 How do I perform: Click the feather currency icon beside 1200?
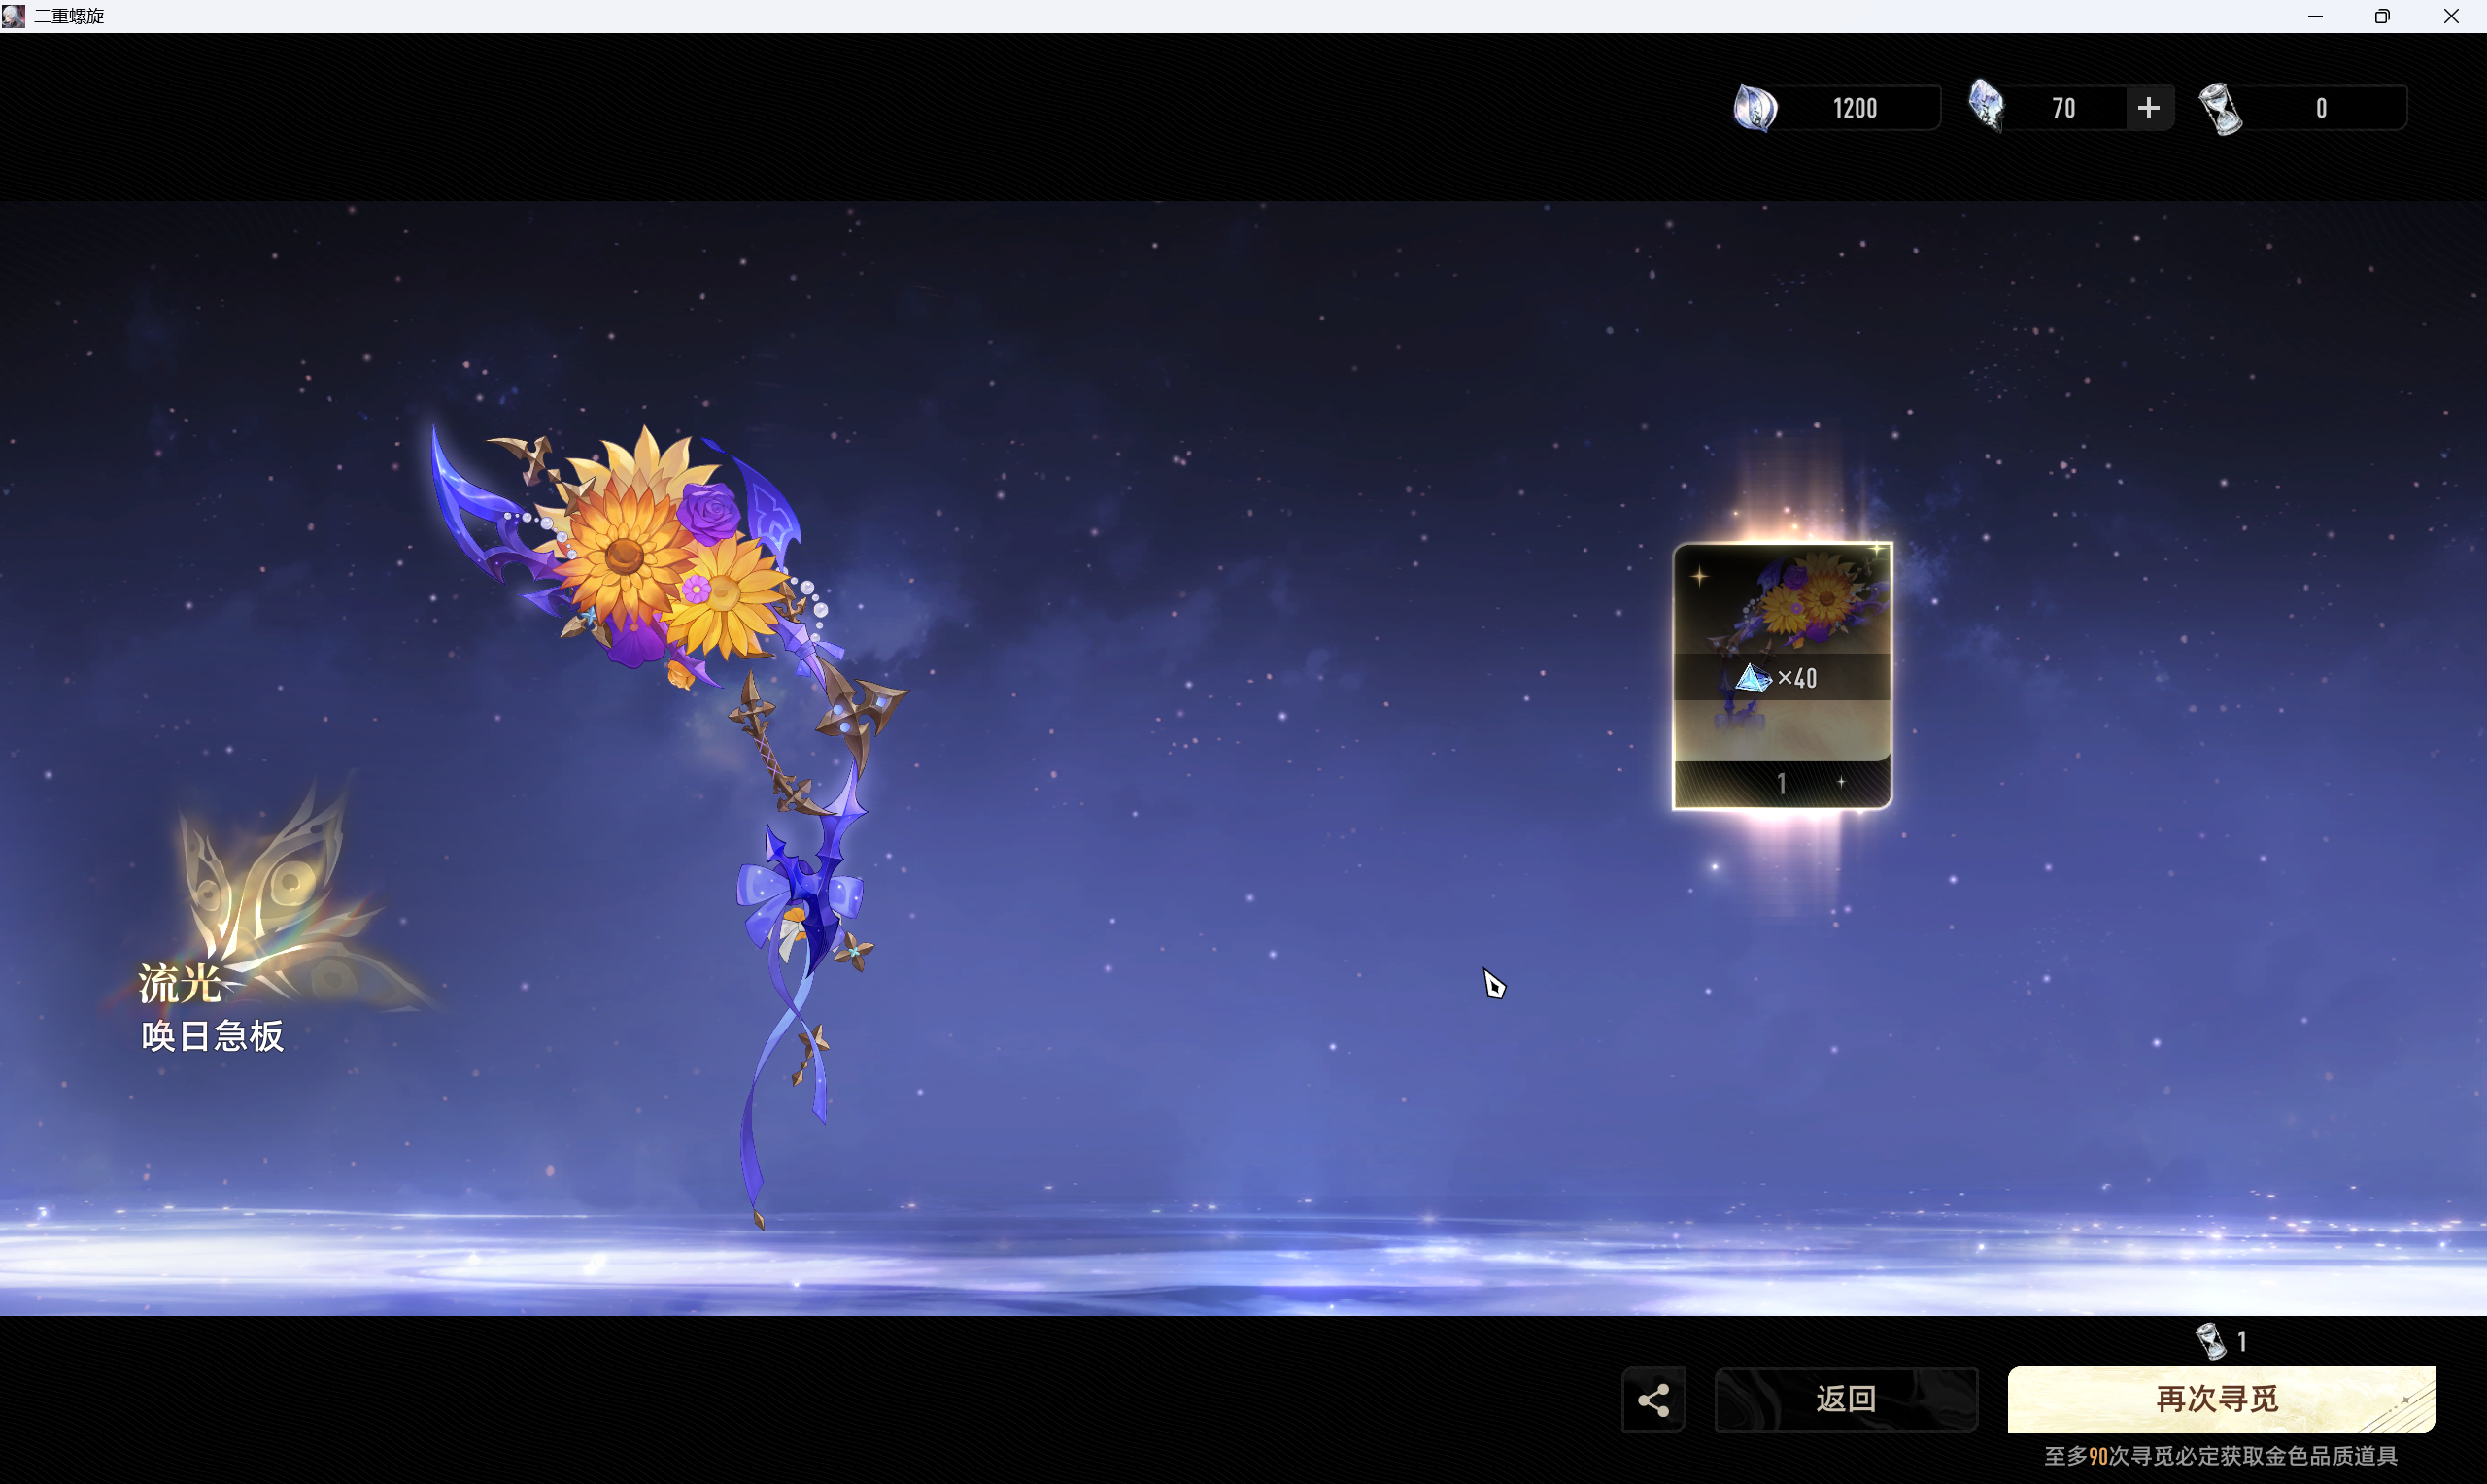pos(1755,108)
